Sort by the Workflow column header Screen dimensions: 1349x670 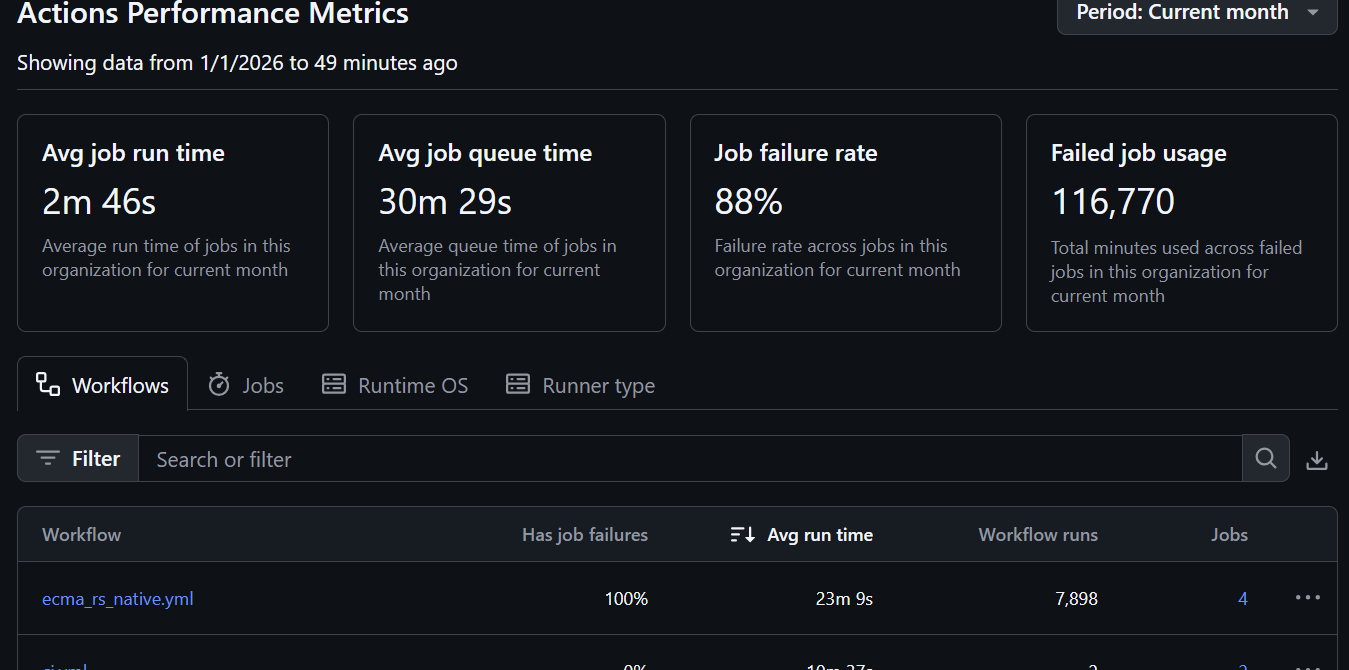coord(82,535)
